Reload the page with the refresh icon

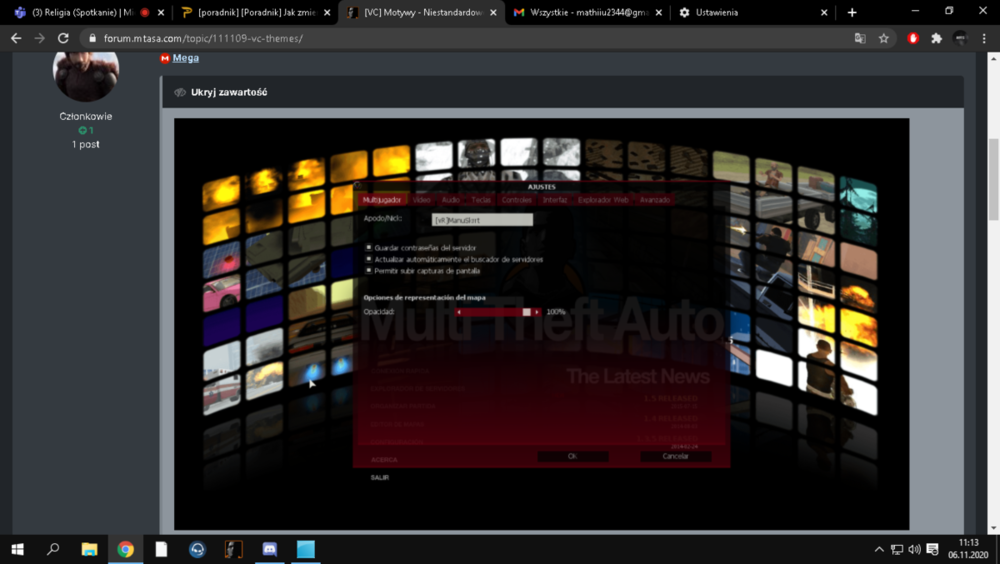coord(62,38)
